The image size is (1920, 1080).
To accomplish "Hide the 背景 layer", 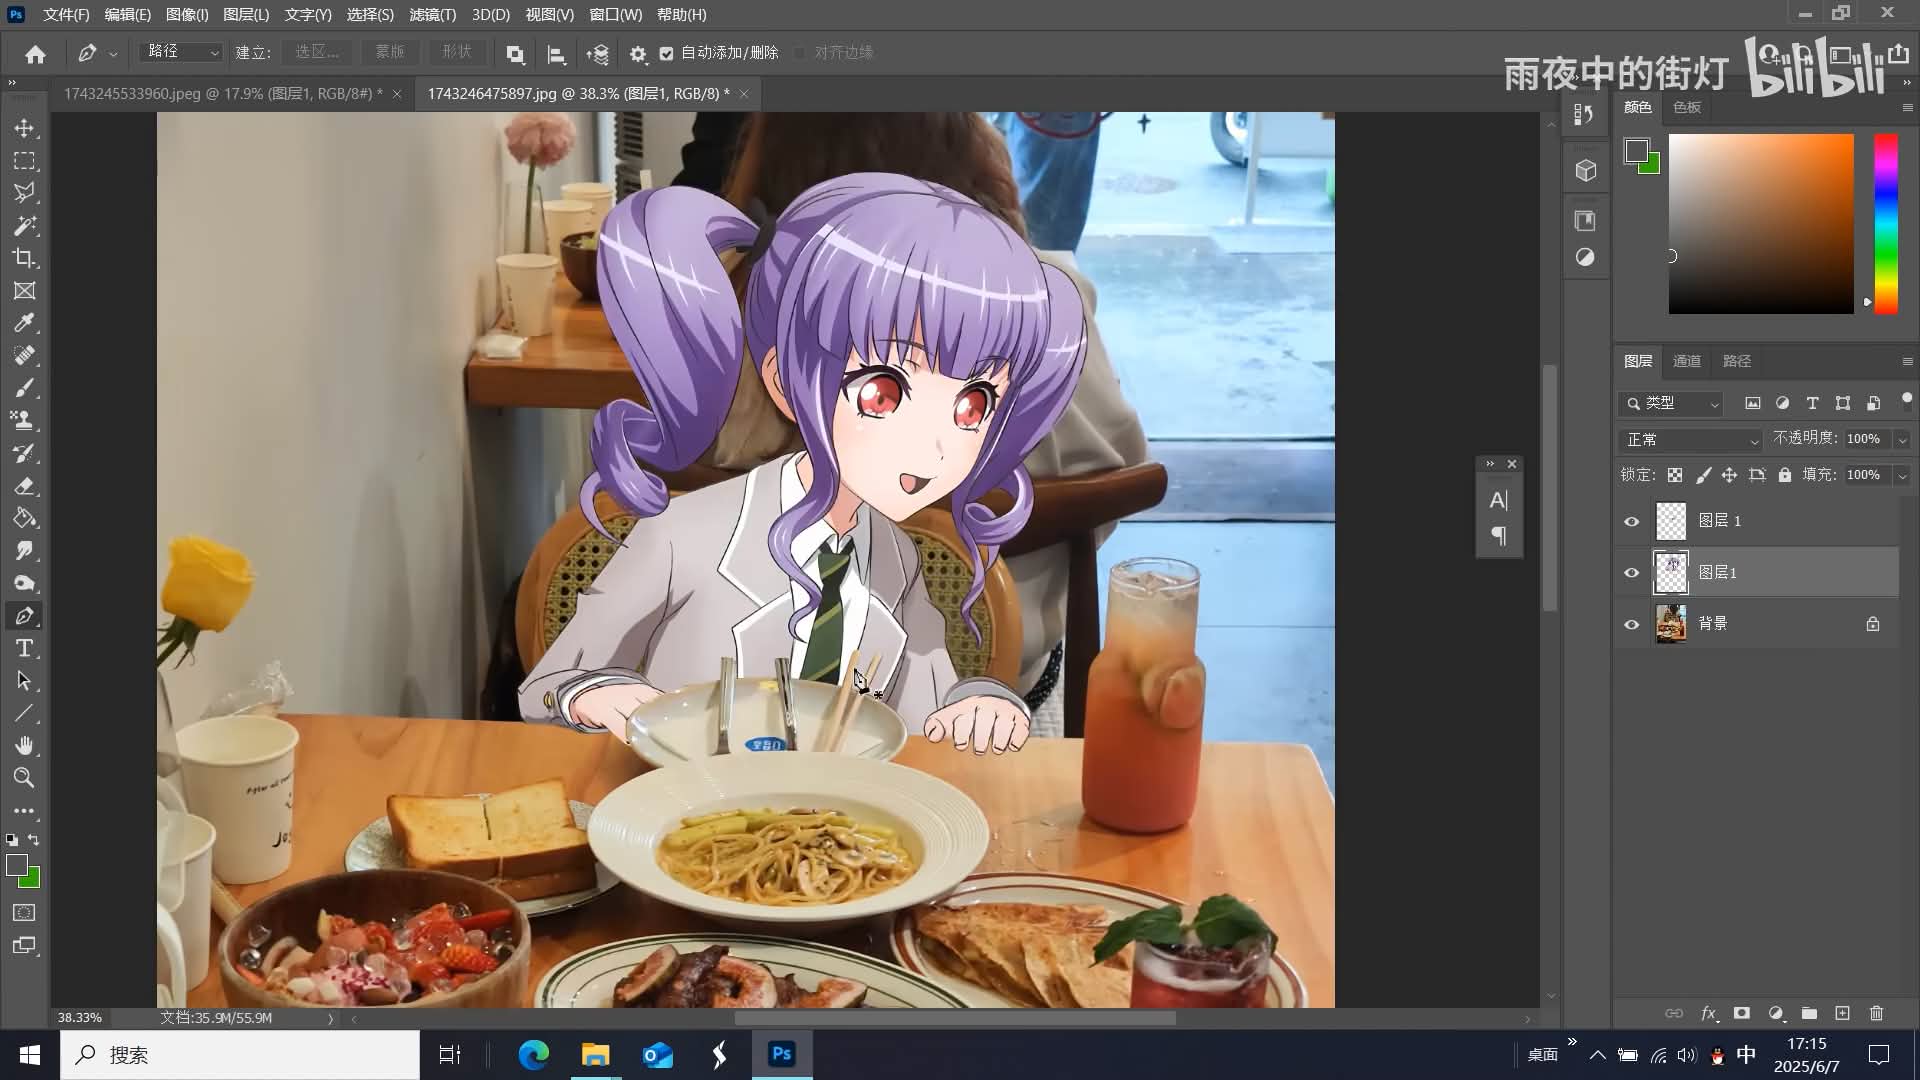I will tap(1632, 624).
